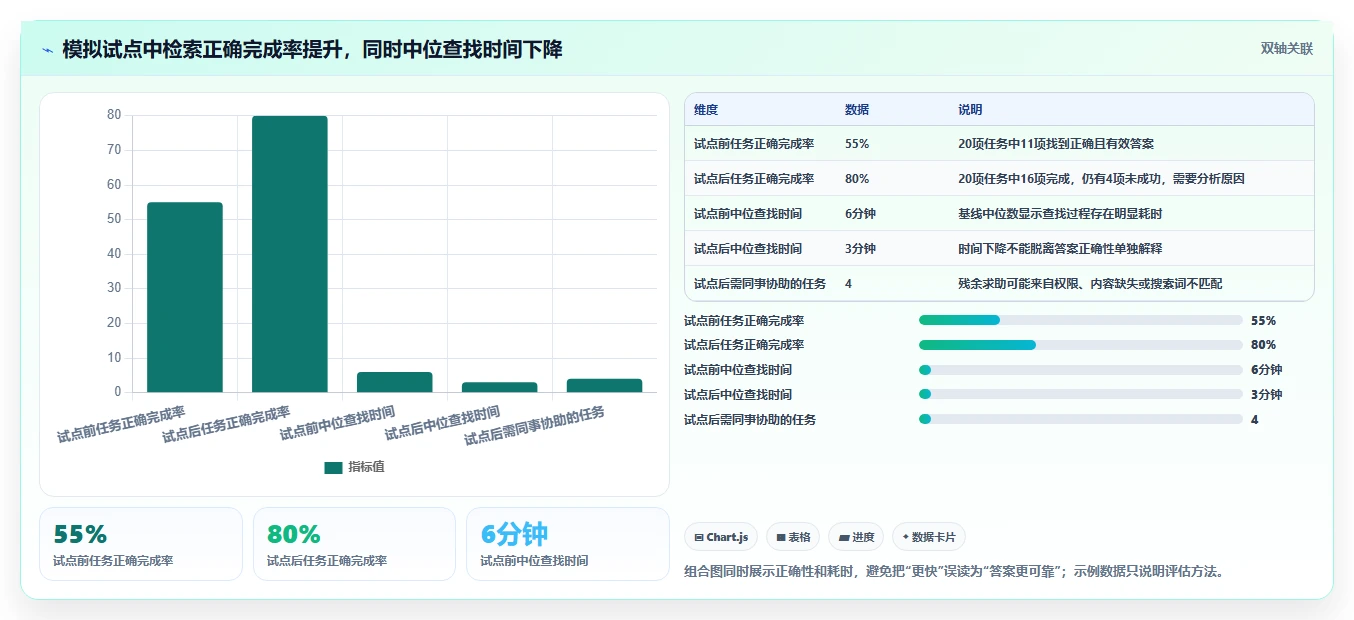Click the 3分钟 progress bar
The width and height of the screenshot is (1354, 620).
click(x=1081, y=394)
